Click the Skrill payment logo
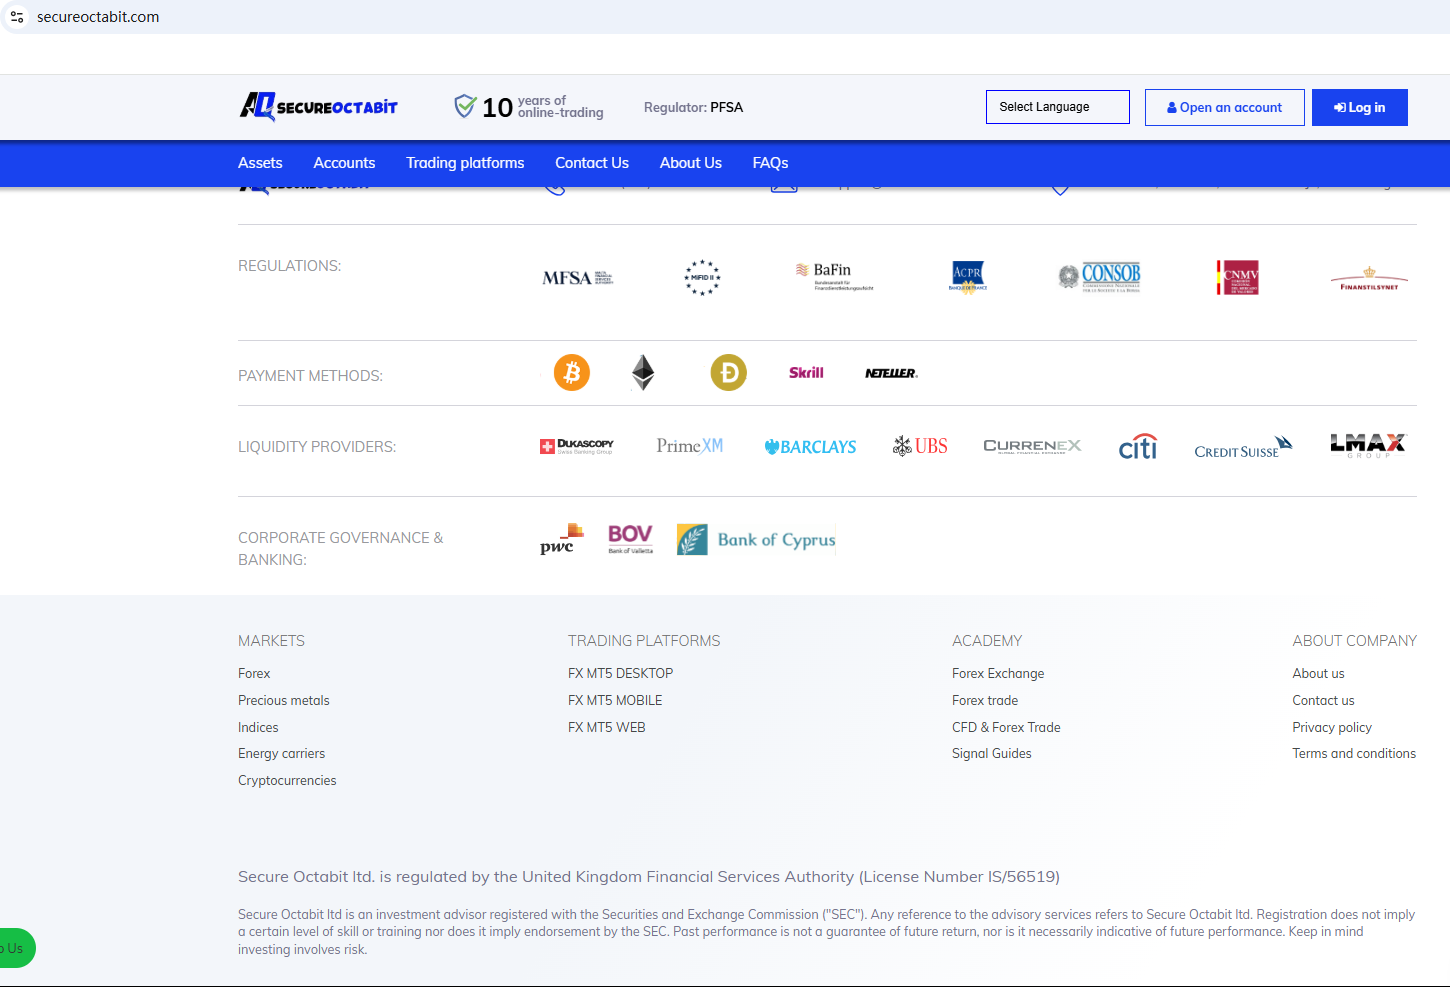Viewport: 1450px width, 987px height. (x=806, y=373)
